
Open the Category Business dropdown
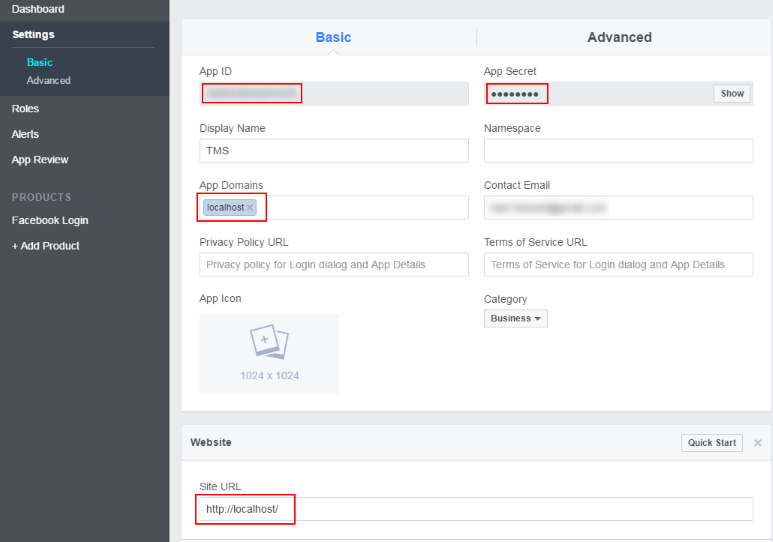pyautogui.click(x=516, y=318)
